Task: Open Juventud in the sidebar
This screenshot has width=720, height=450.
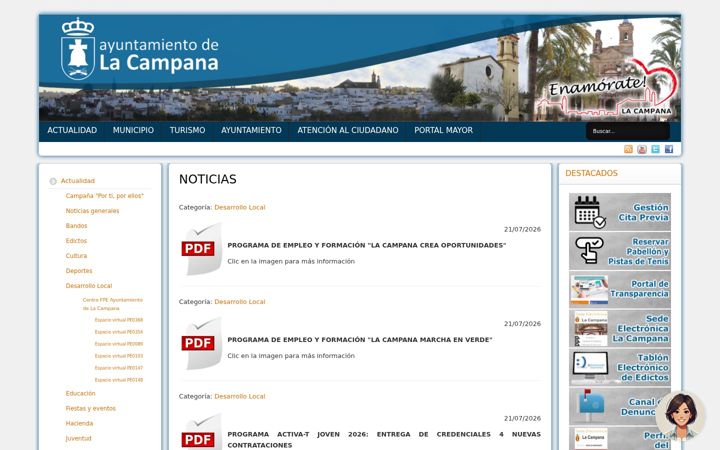Action: [x=79, y=439]
